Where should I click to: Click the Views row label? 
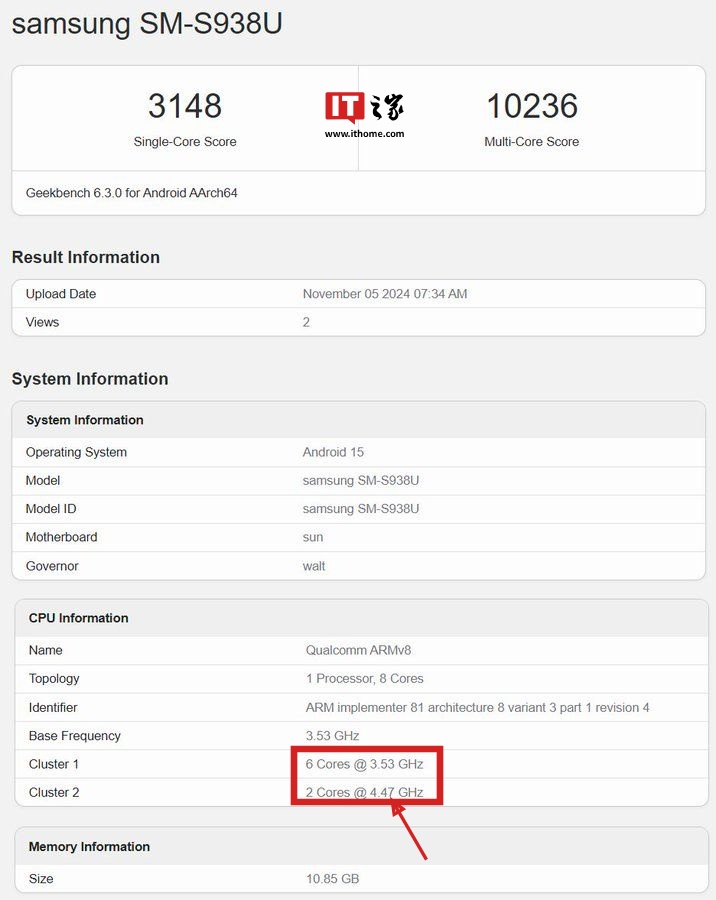point(42,322)
